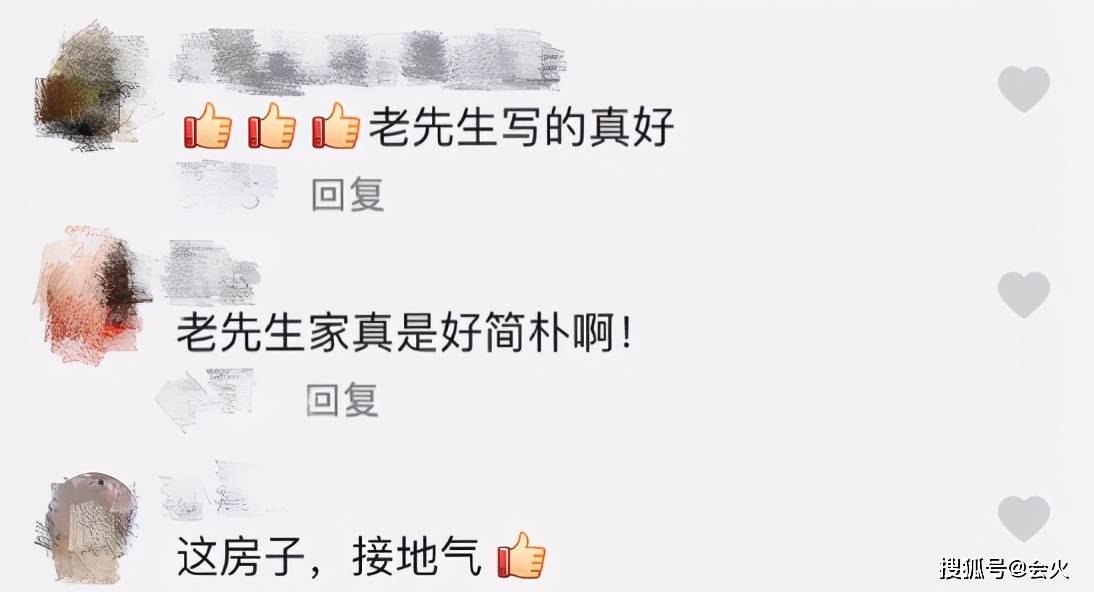The image size is (1094, 592).
Task: Select the comment text "老先生写的真好"
Action: pyautogui.click(x=521, y=127)
